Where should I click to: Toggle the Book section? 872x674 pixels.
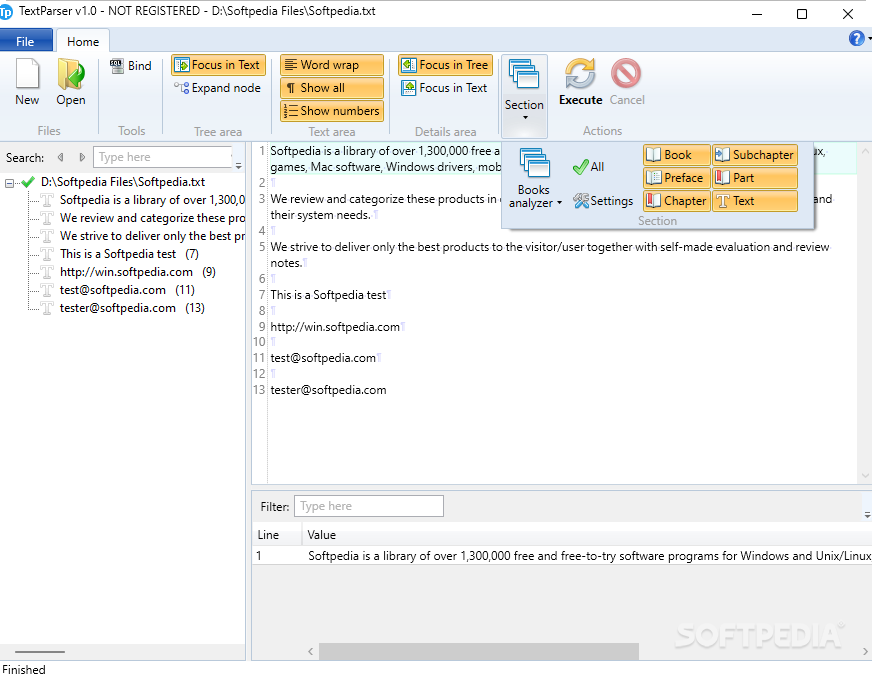point(677,155)
